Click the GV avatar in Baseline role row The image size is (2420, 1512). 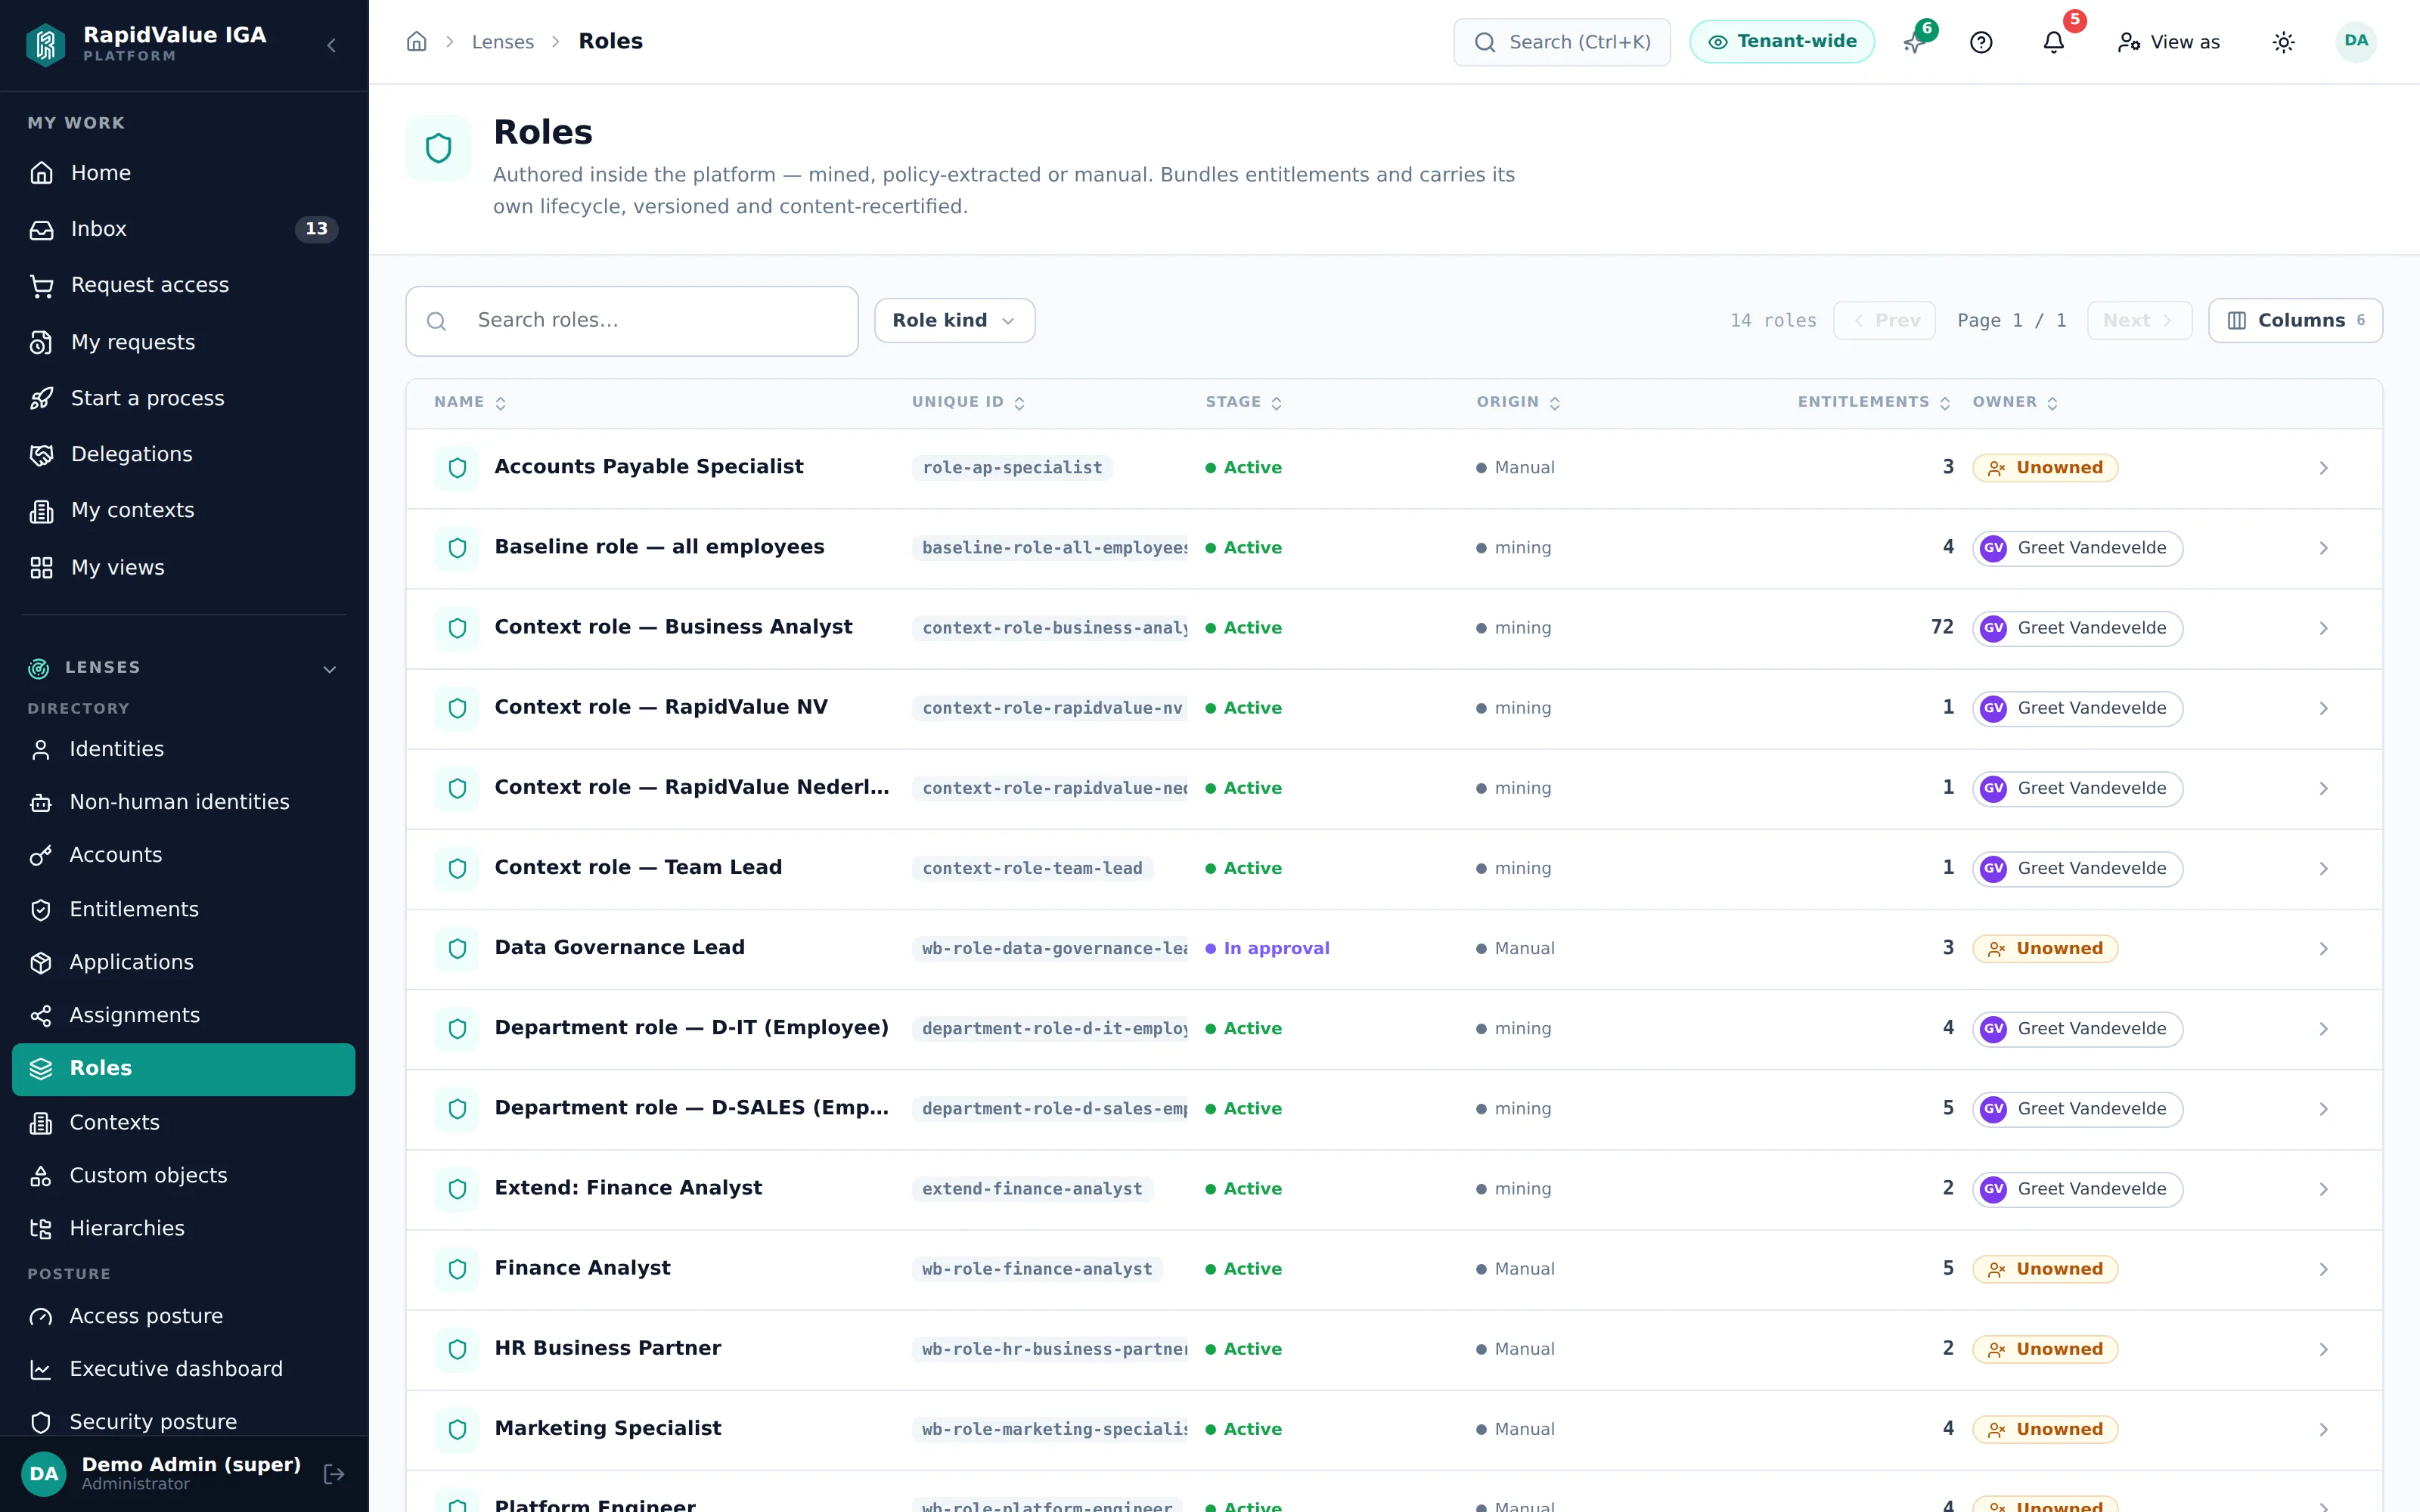(x=1993, y=548)
